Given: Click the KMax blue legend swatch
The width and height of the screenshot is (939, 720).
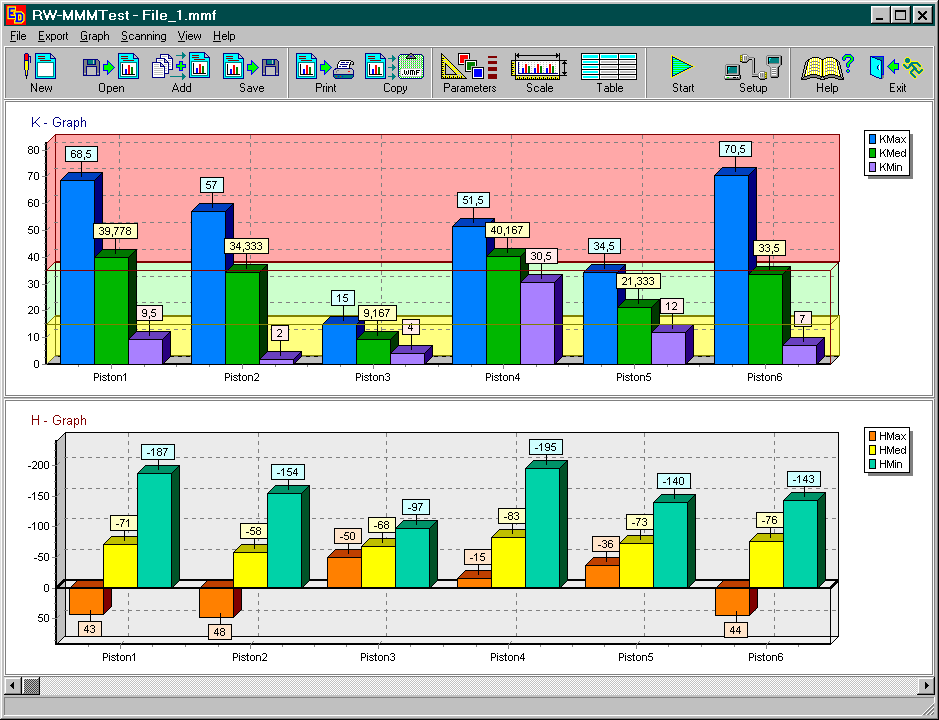Looking at the screenshot, I should [x=873, y=139].
